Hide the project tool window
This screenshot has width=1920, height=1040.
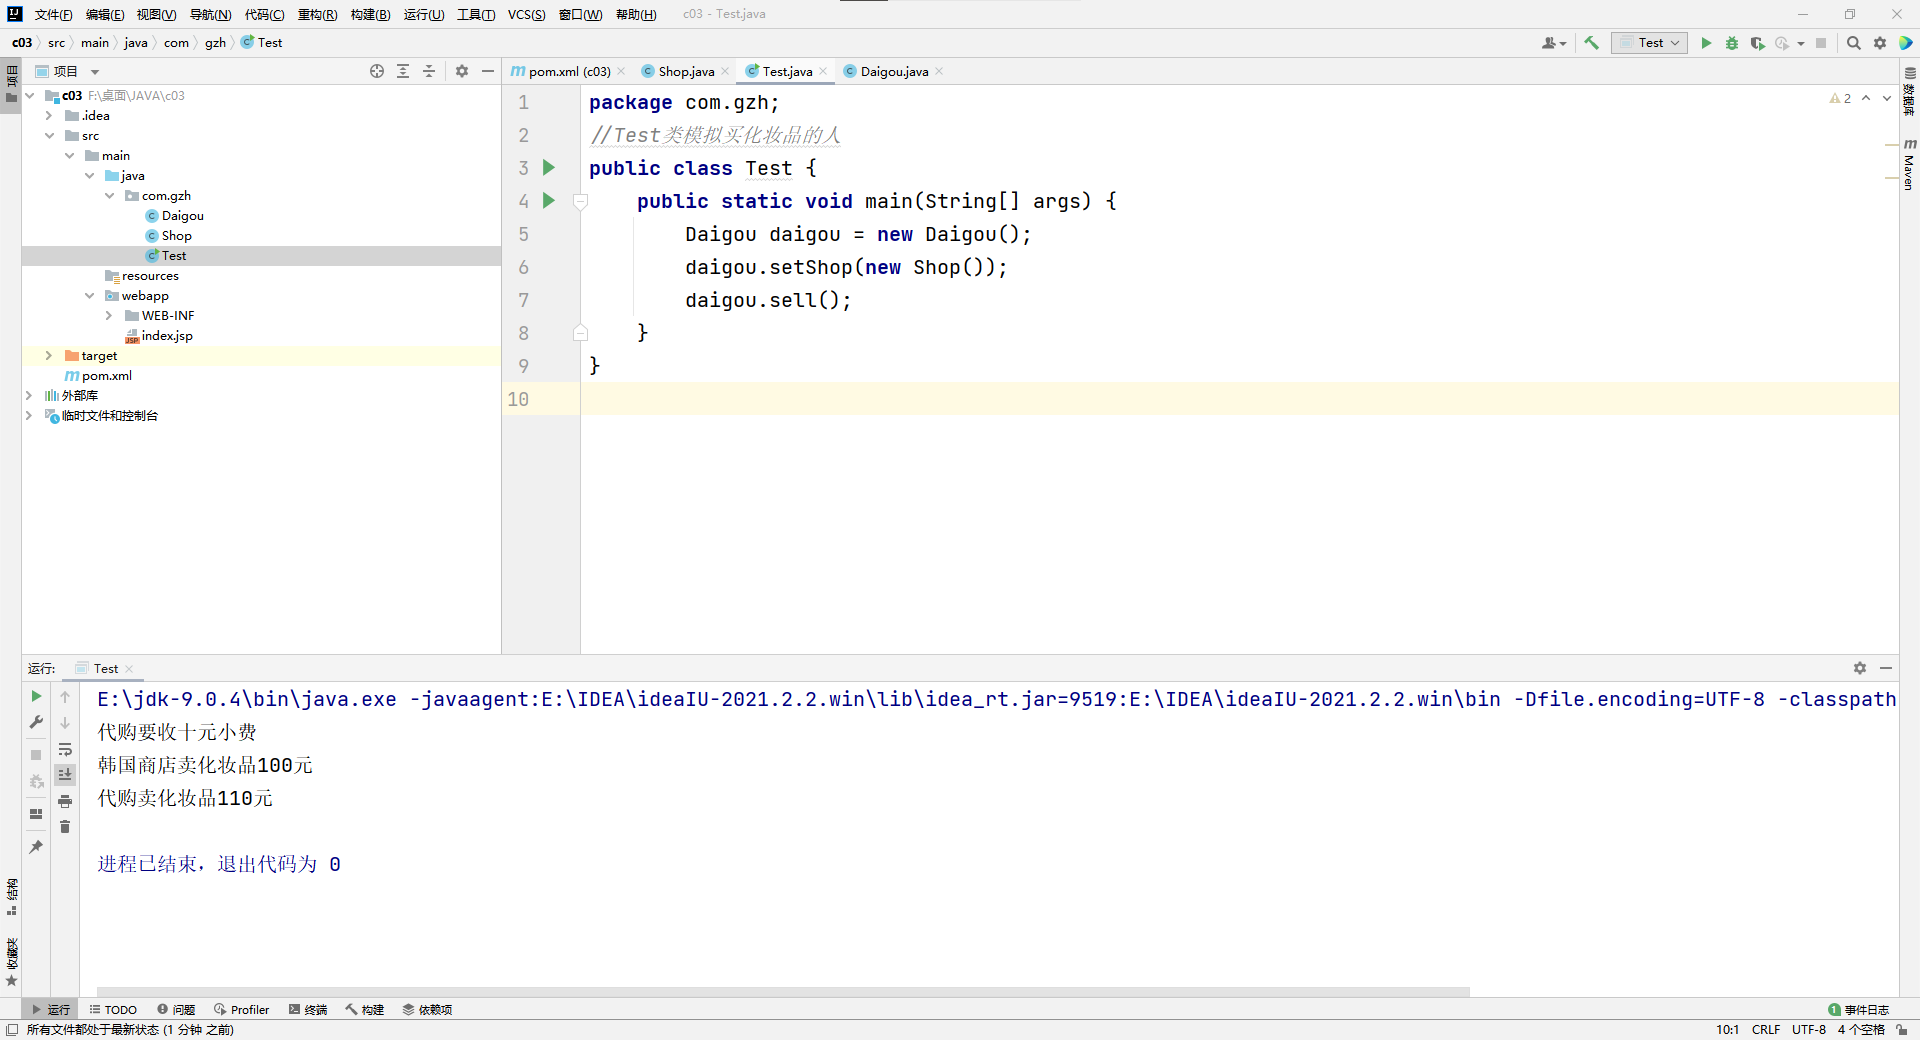(x=488, y=71)
